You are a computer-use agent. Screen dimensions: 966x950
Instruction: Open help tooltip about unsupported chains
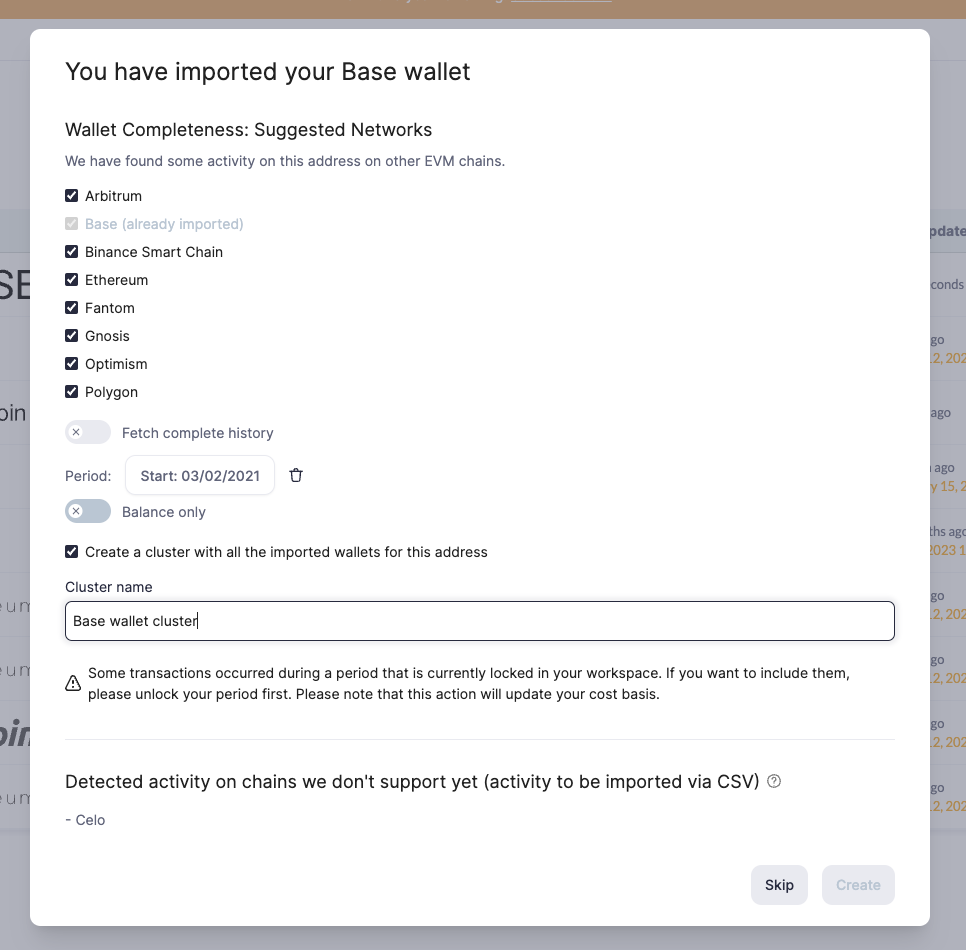tap(773, 782)
